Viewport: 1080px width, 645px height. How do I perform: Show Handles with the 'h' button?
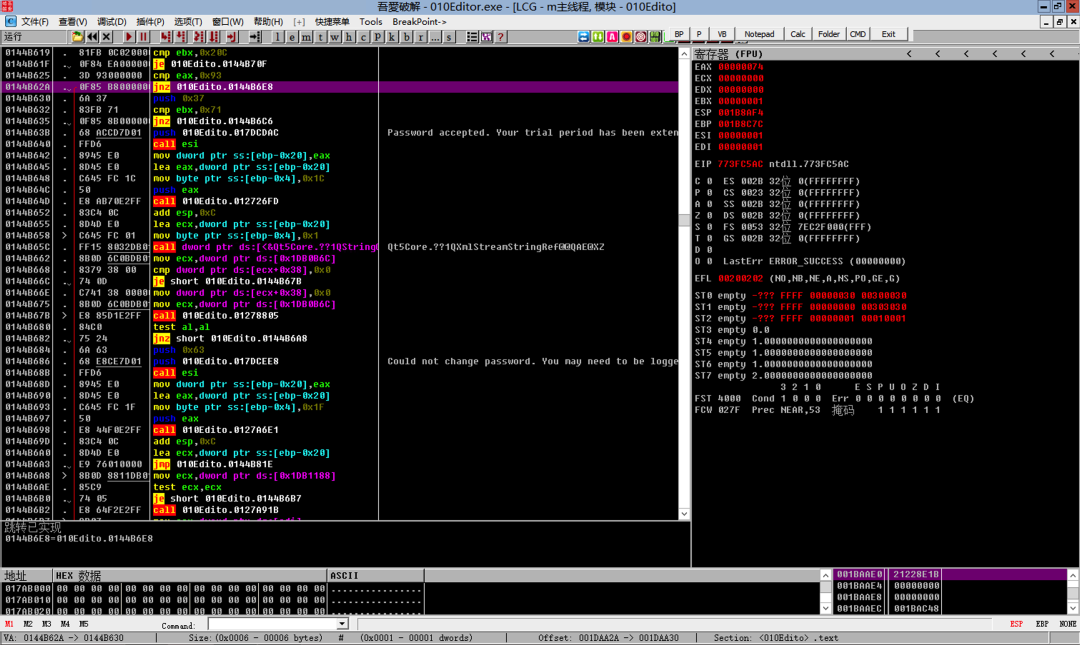coord(349,37)
